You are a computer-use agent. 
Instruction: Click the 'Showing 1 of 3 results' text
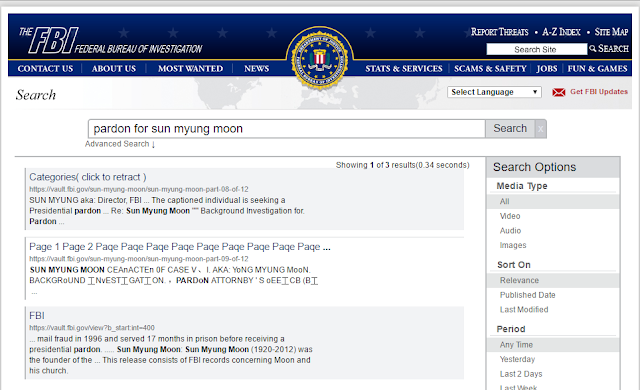[402, 165]
